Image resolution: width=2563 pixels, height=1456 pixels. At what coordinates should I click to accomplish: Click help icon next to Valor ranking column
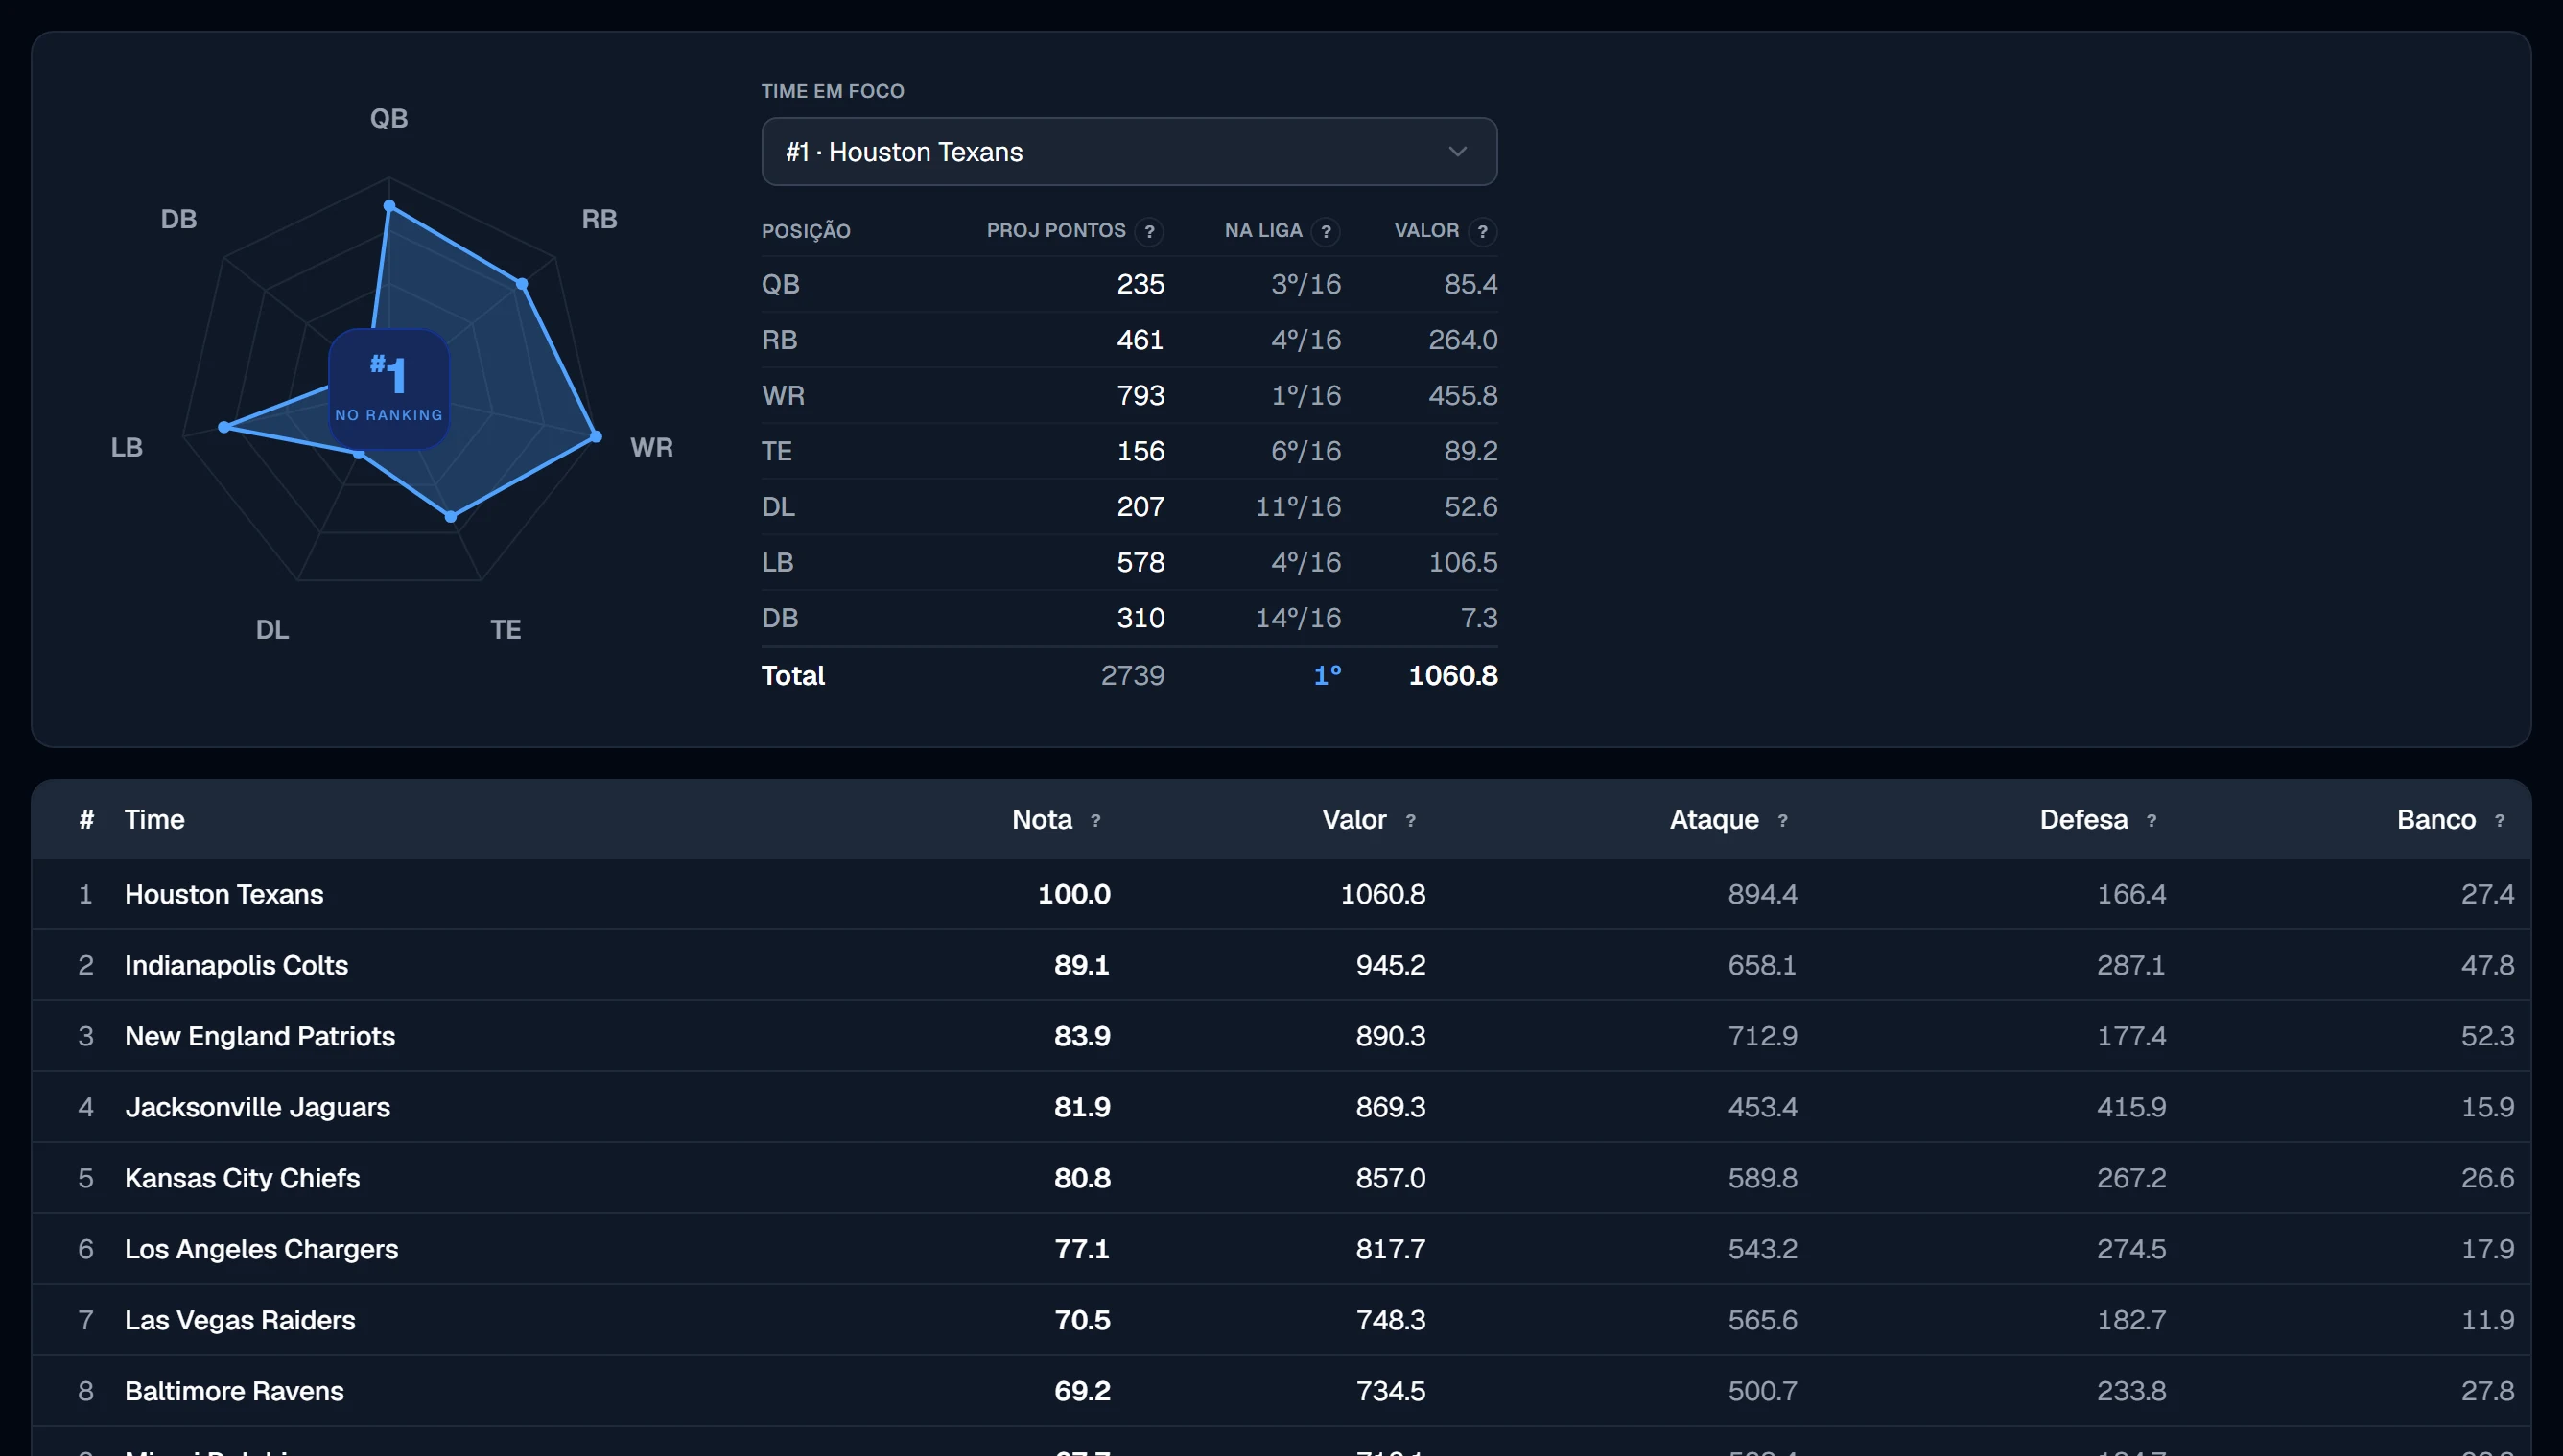1411,821
